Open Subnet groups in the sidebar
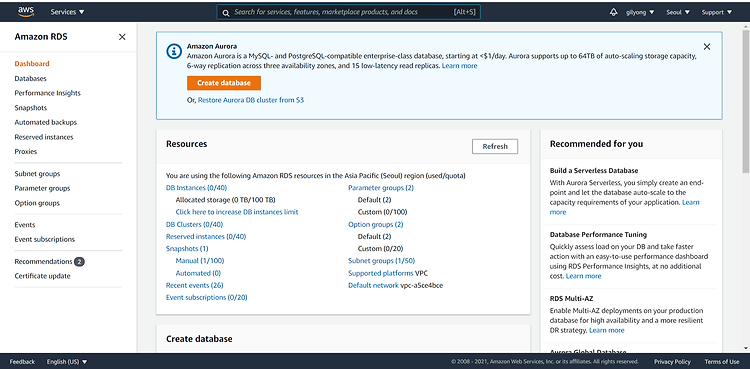Viewport: 750px width, 369px height. click(37, 174)
